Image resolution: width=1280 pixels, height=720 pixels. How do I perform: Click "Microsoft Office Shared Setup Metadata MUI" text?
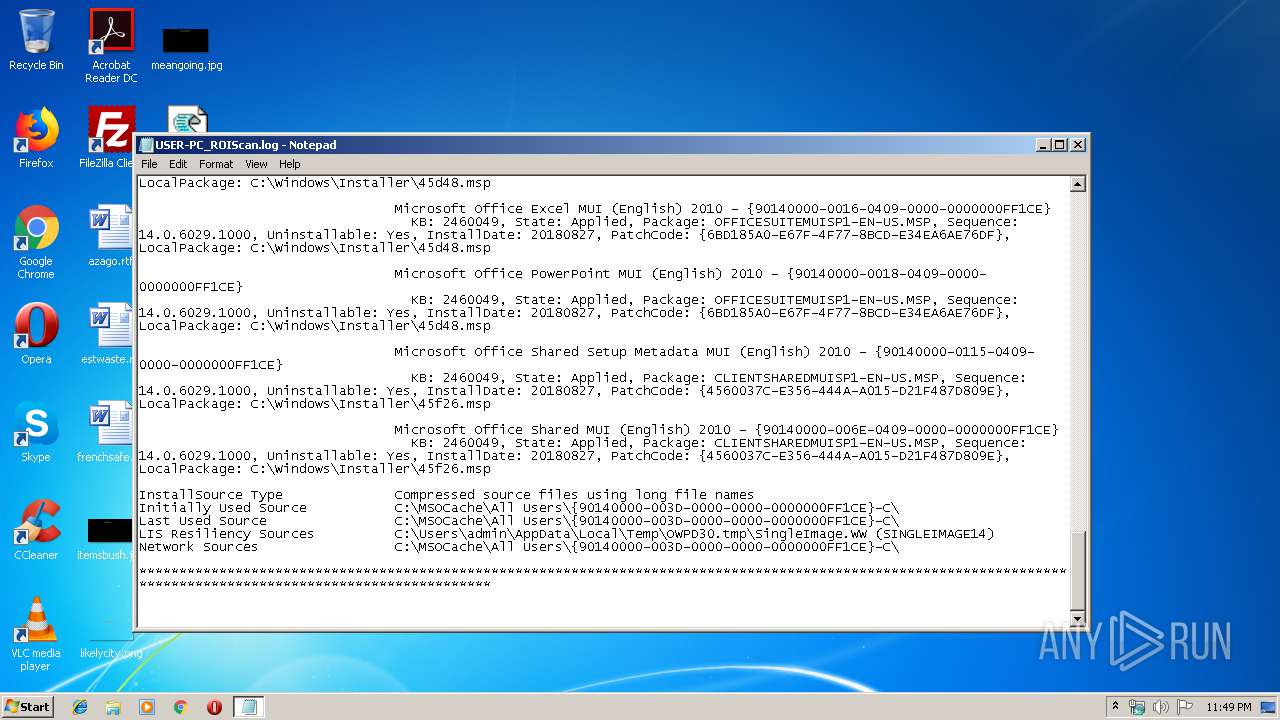[565, 352]
